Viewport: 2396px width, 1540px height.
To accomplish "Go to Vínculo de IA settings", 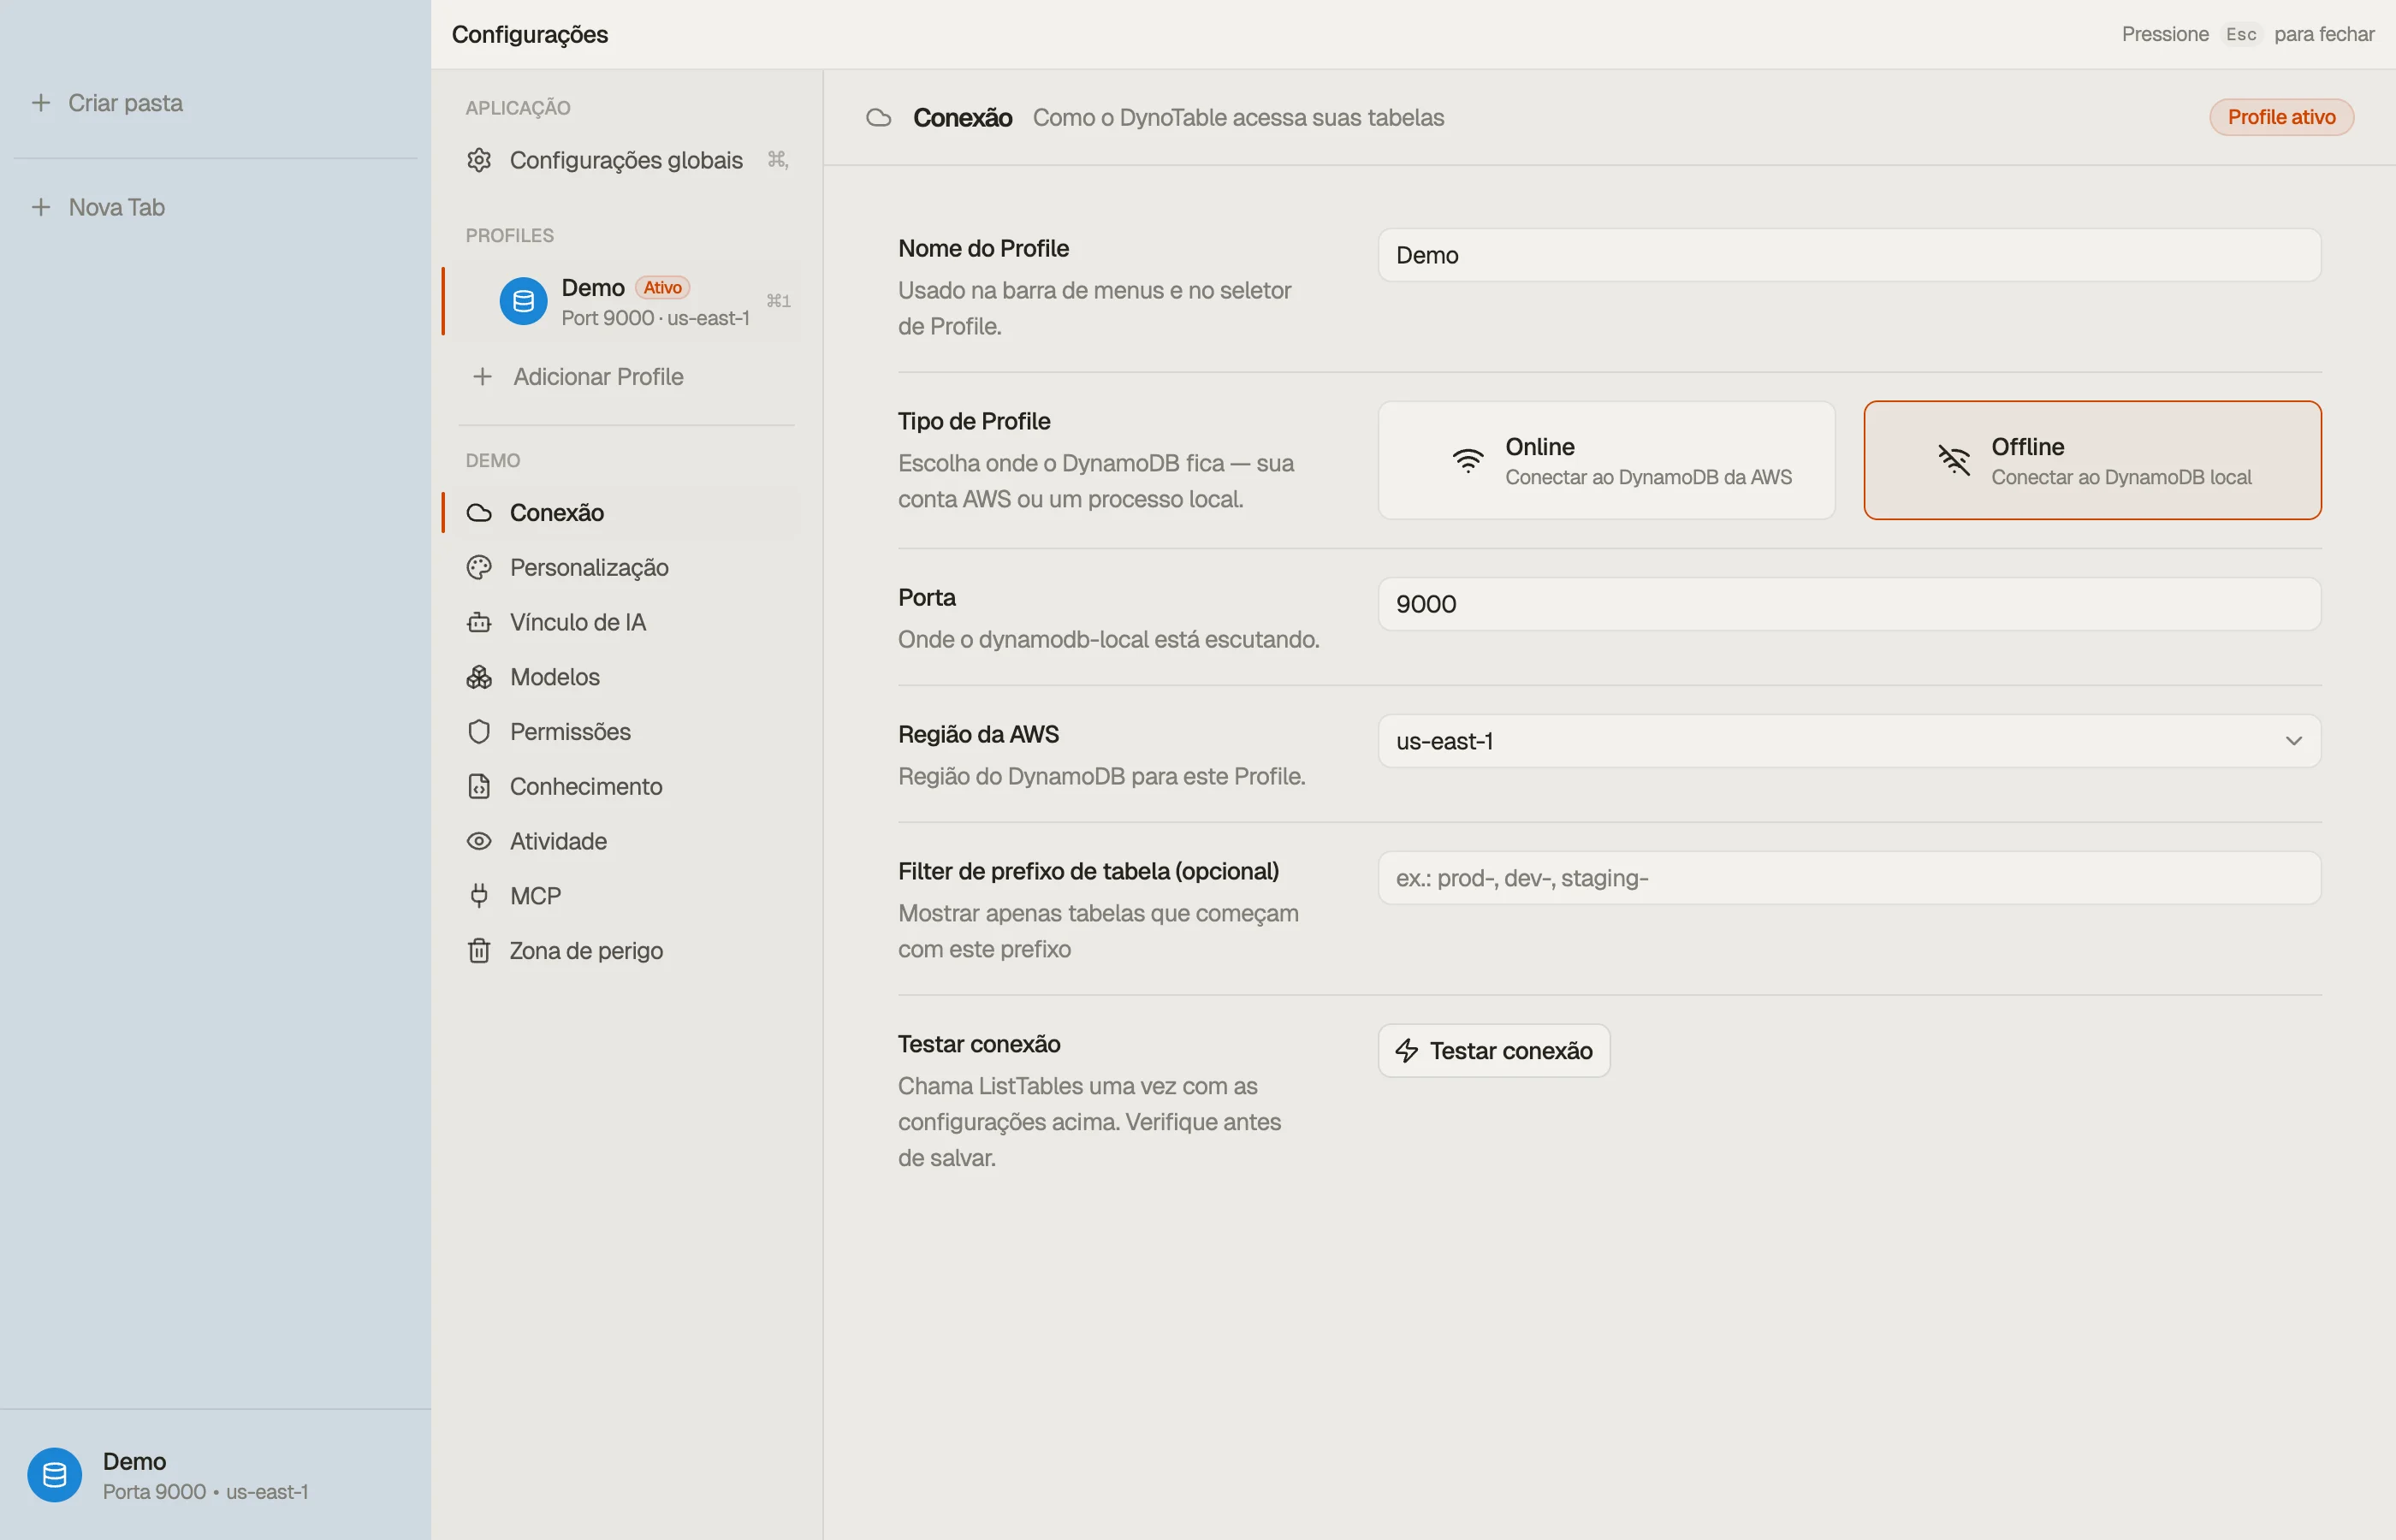I will [x=626, y=622].
